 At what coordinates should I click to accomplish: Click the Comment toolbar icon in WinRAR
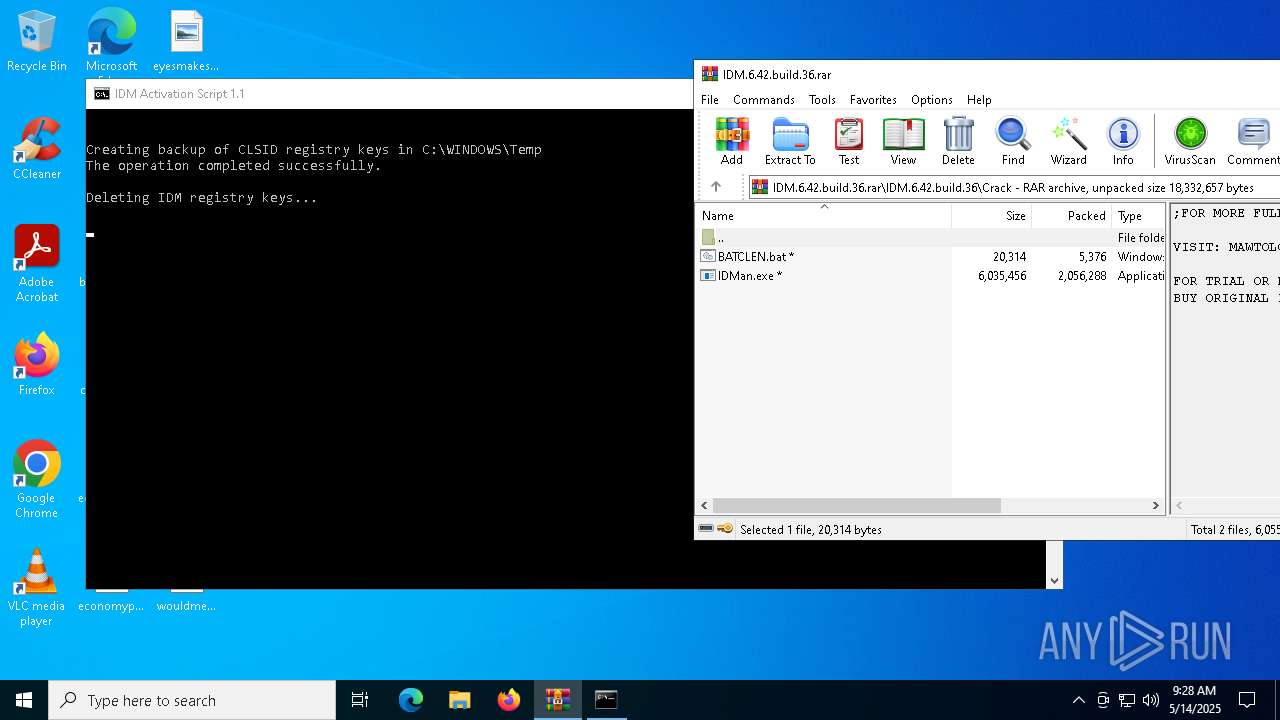pyautogui.click(x=1252, y=141)
